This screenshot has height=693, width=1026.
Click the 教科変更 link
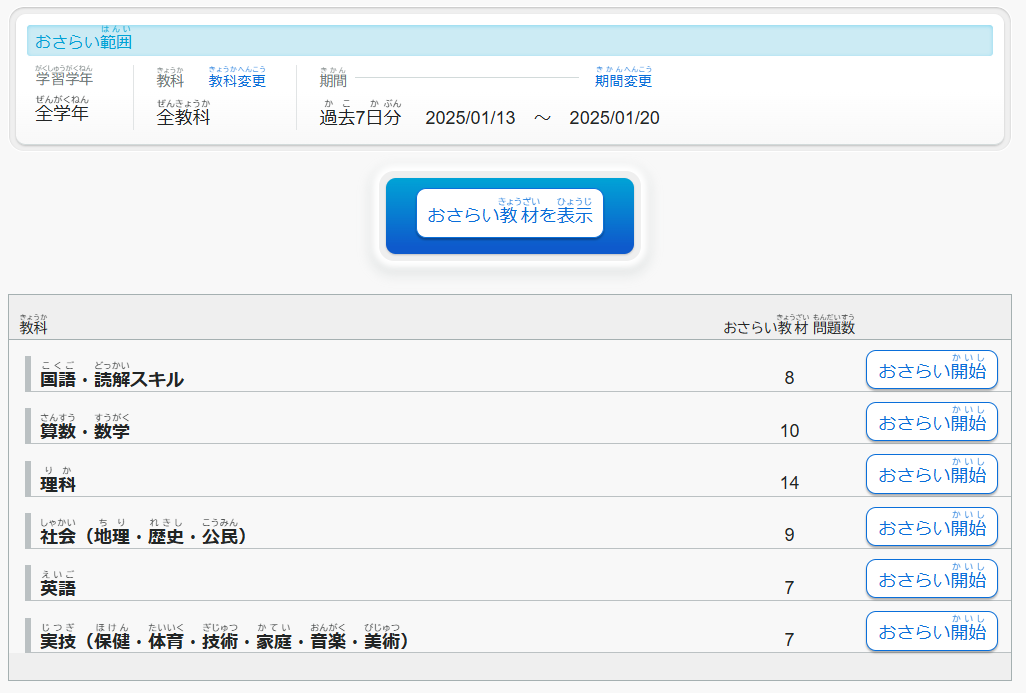(x=237, y=81)
